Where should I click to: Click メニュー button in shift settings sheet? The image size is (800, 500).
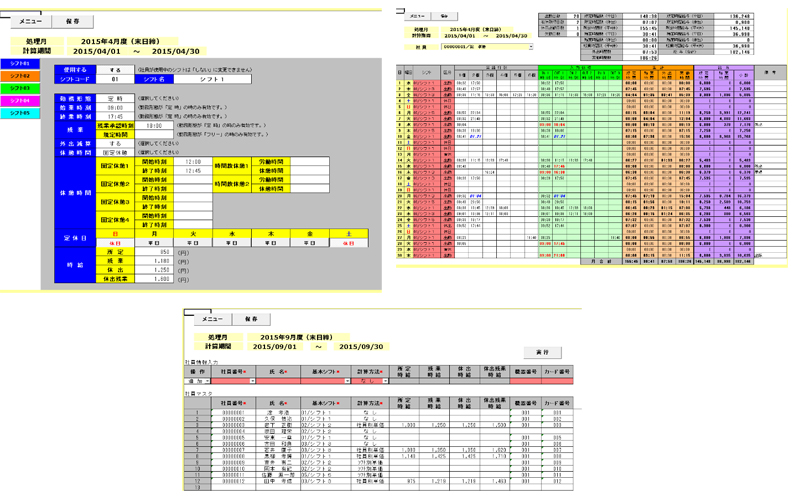[30, 21]
